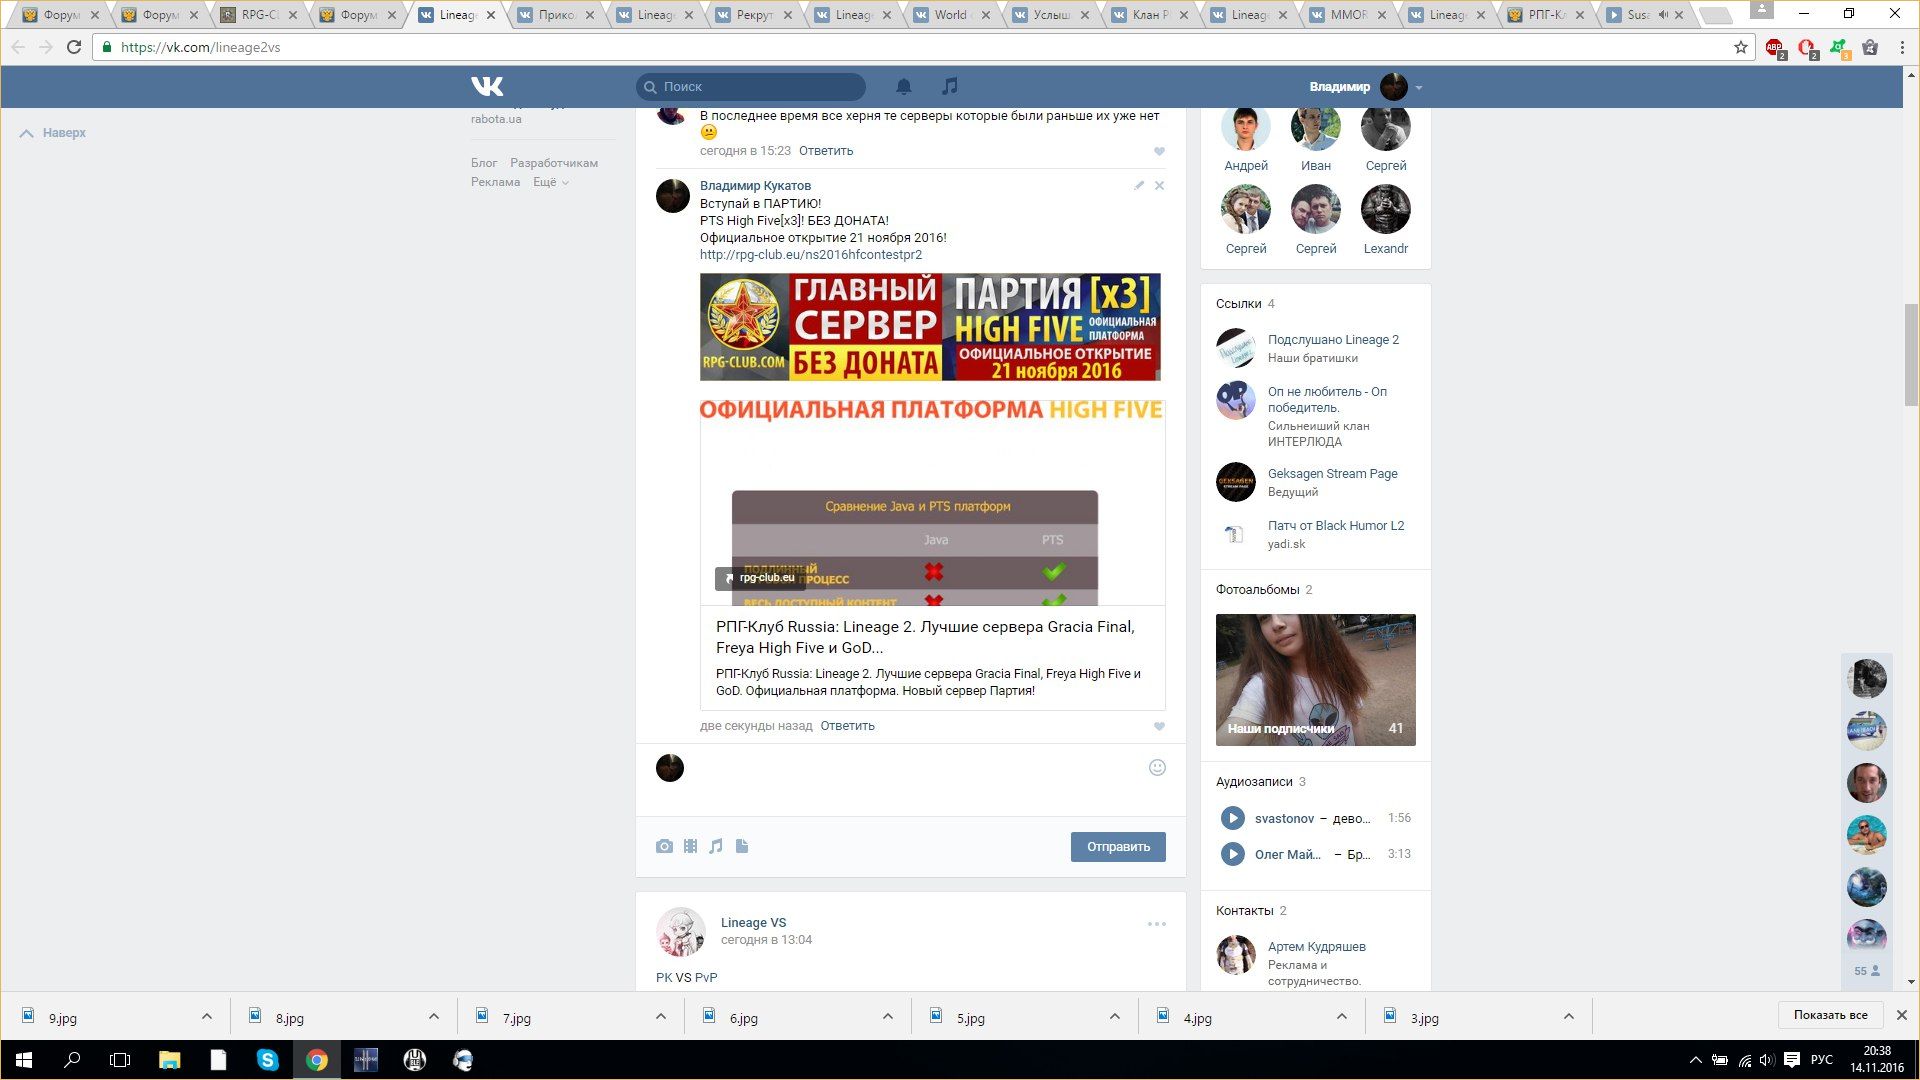Image resolution: width=1920 pixels, height=1080 pixels.
Task: Expand 7.jpg download options arrow
Action: click(661, 1017)
